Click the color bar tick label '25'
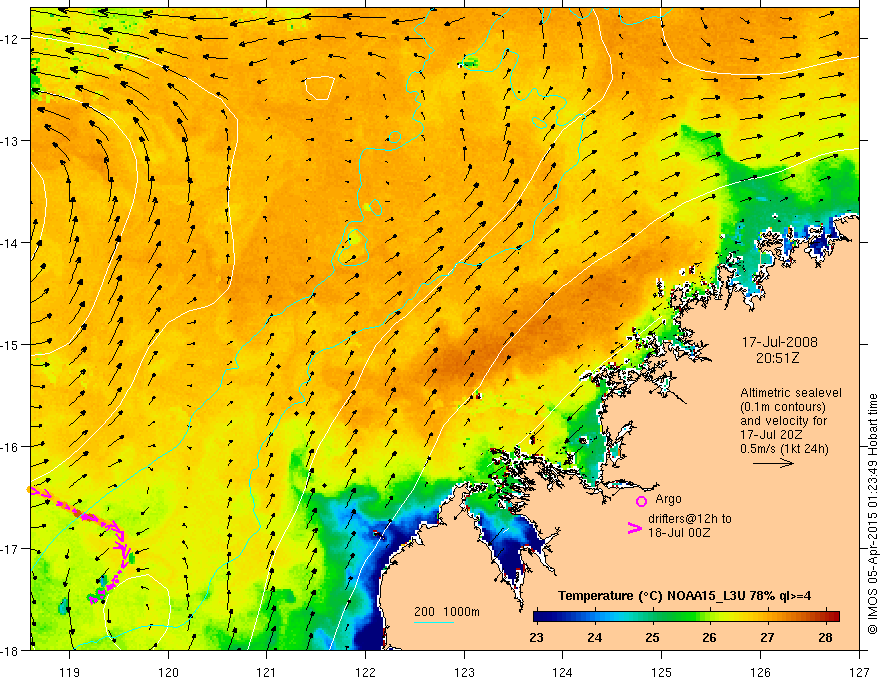 click(652, 637)
